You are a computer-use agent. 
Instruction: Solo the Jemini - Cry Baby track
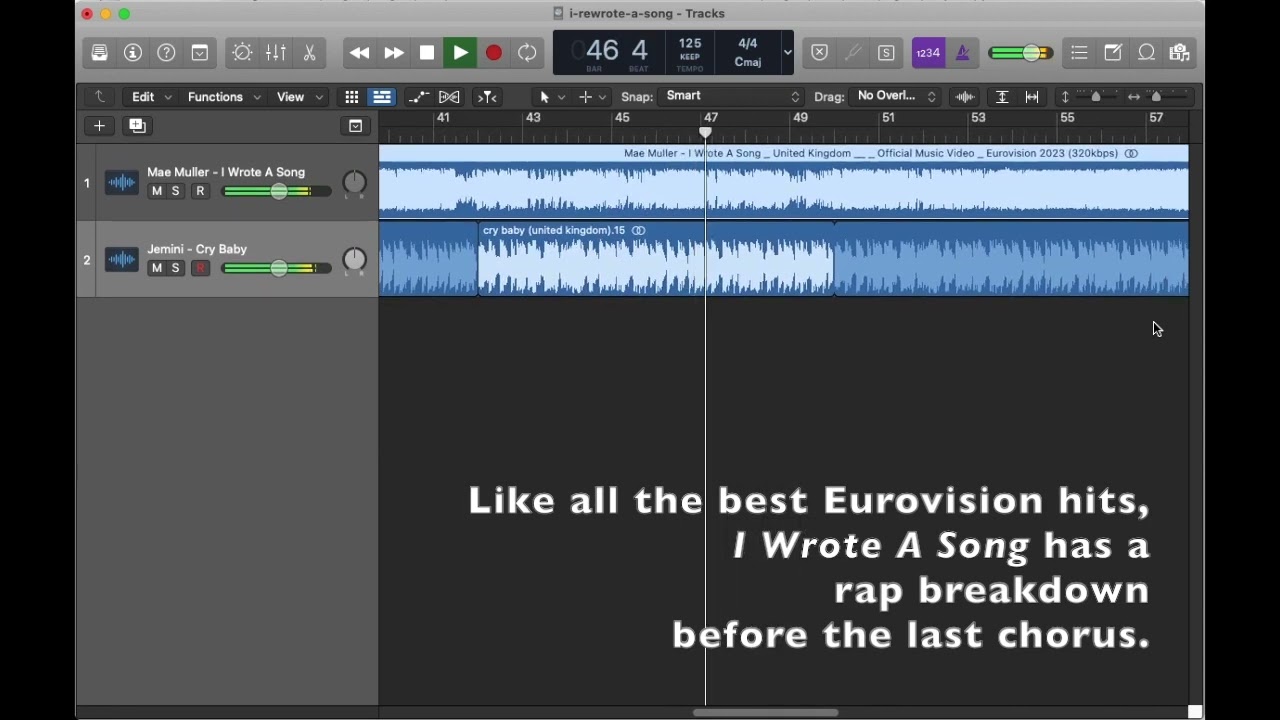point(175,268)
